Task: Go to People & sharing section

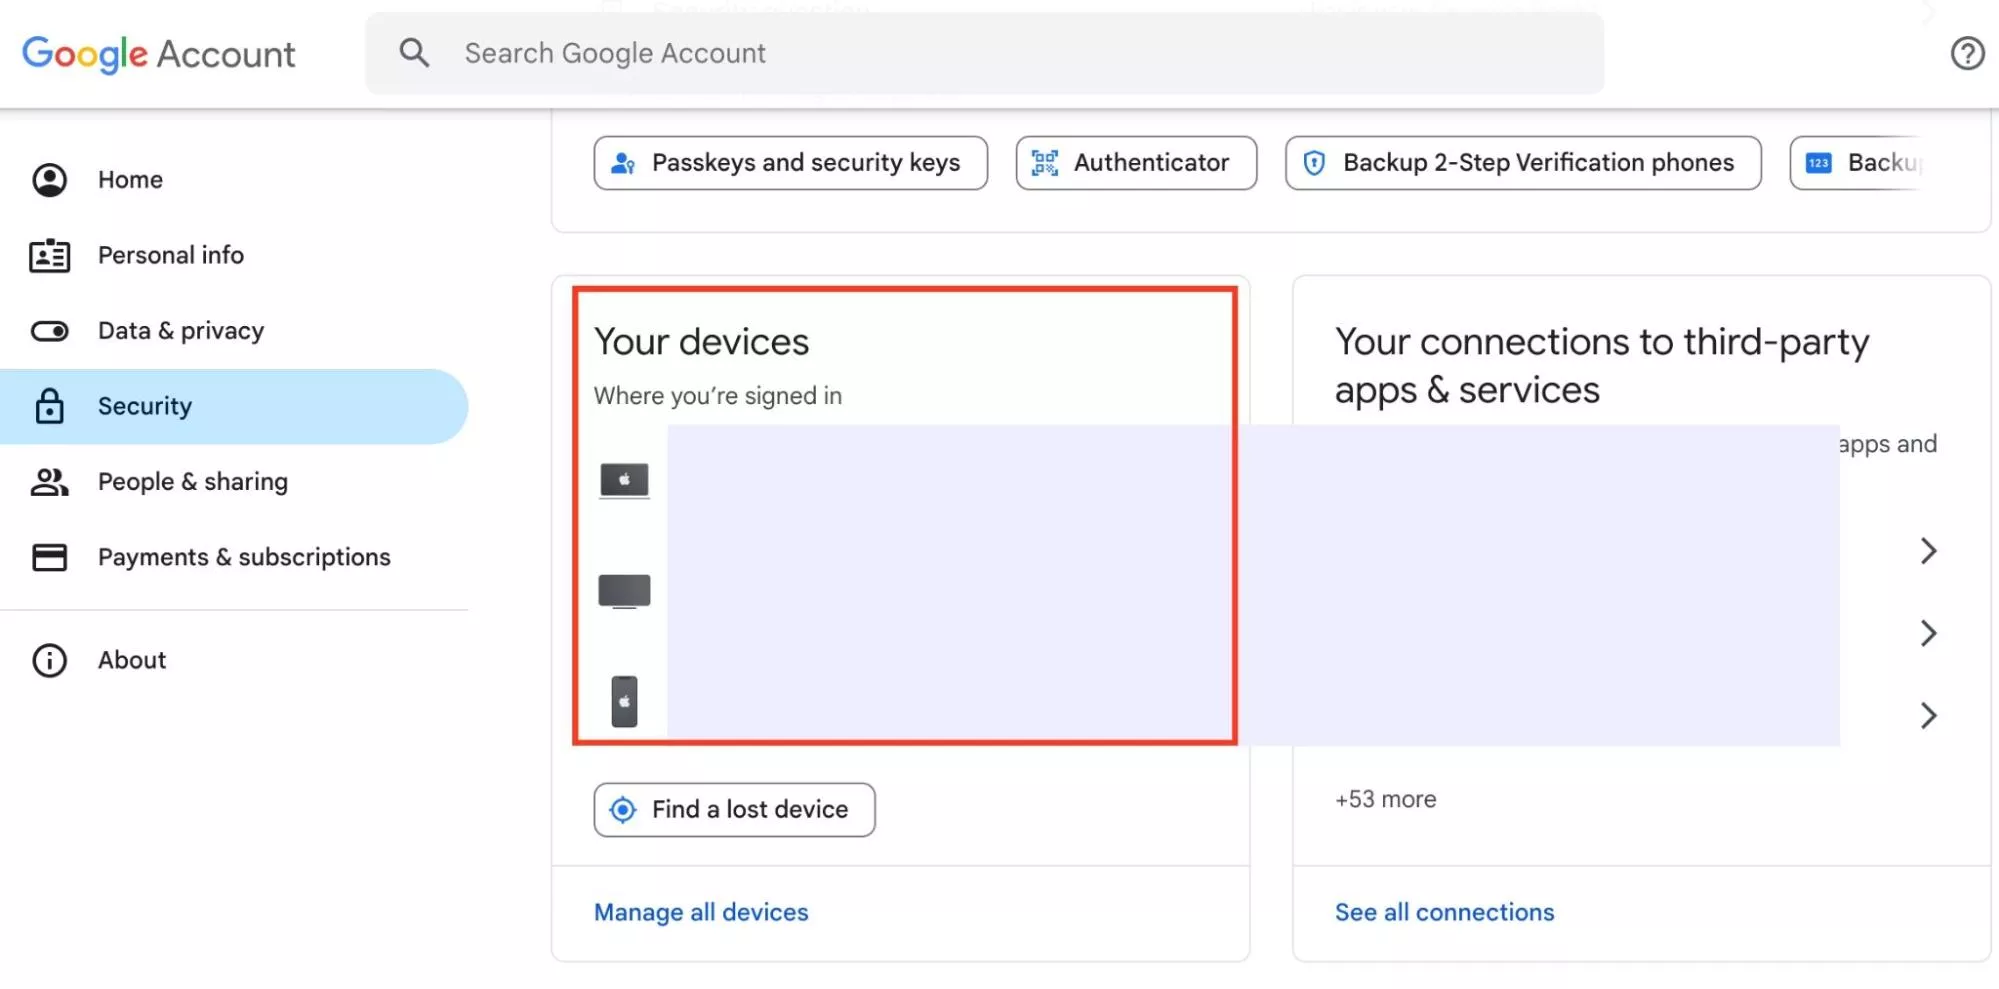Action: pyautogui.click(x=192, y=482)
